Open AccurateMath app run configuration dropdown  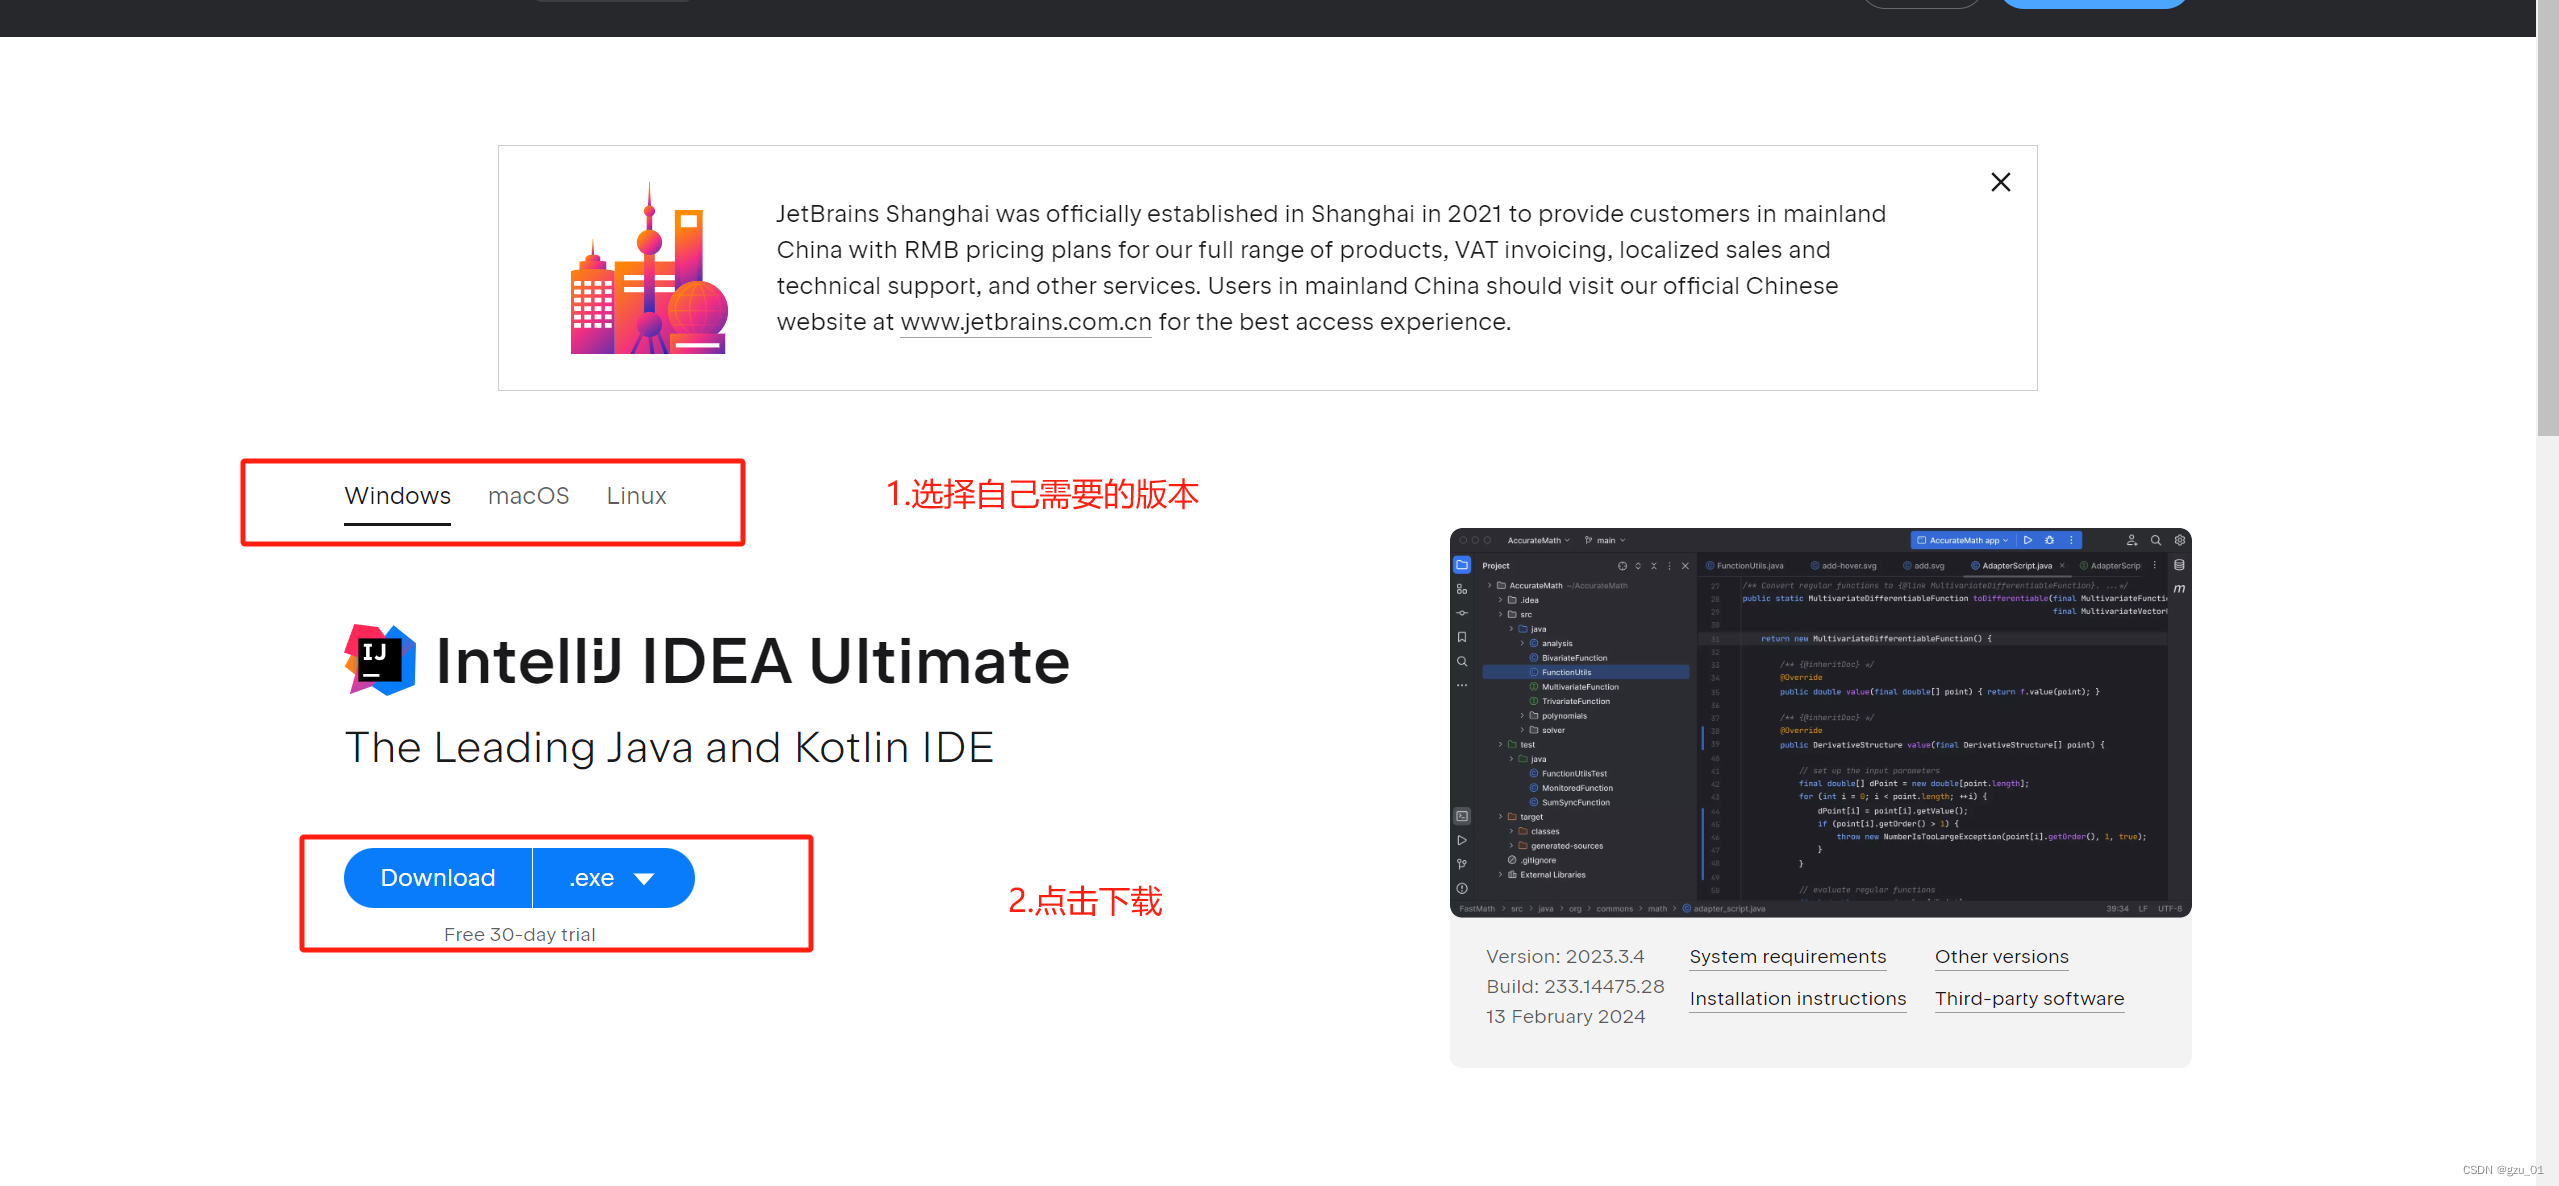tap(1963, 540)
